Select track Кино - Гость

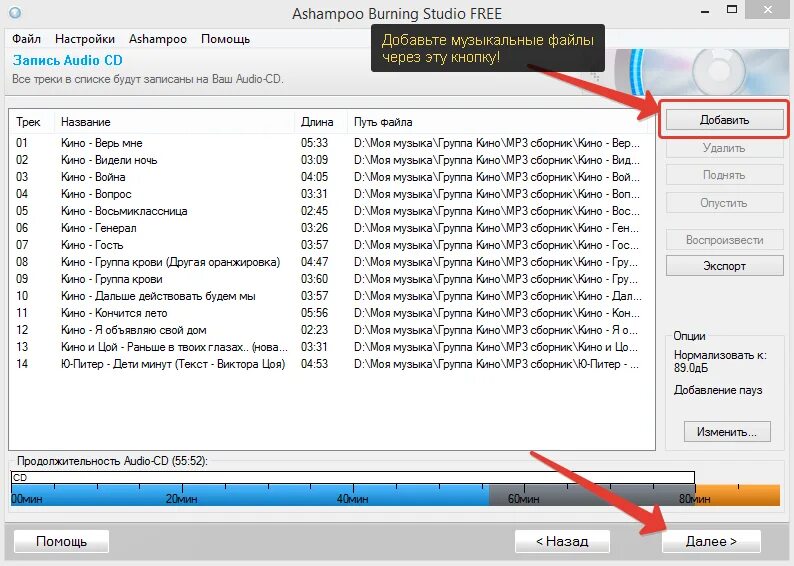331,245
